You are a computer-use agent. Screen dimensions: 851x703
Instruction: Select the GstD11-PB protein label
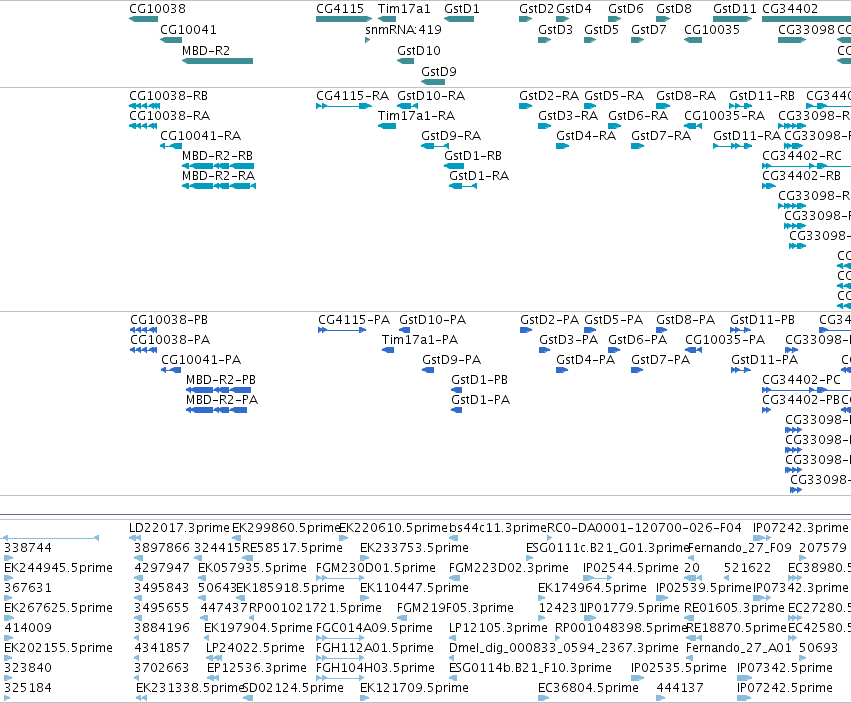(762, 320)
